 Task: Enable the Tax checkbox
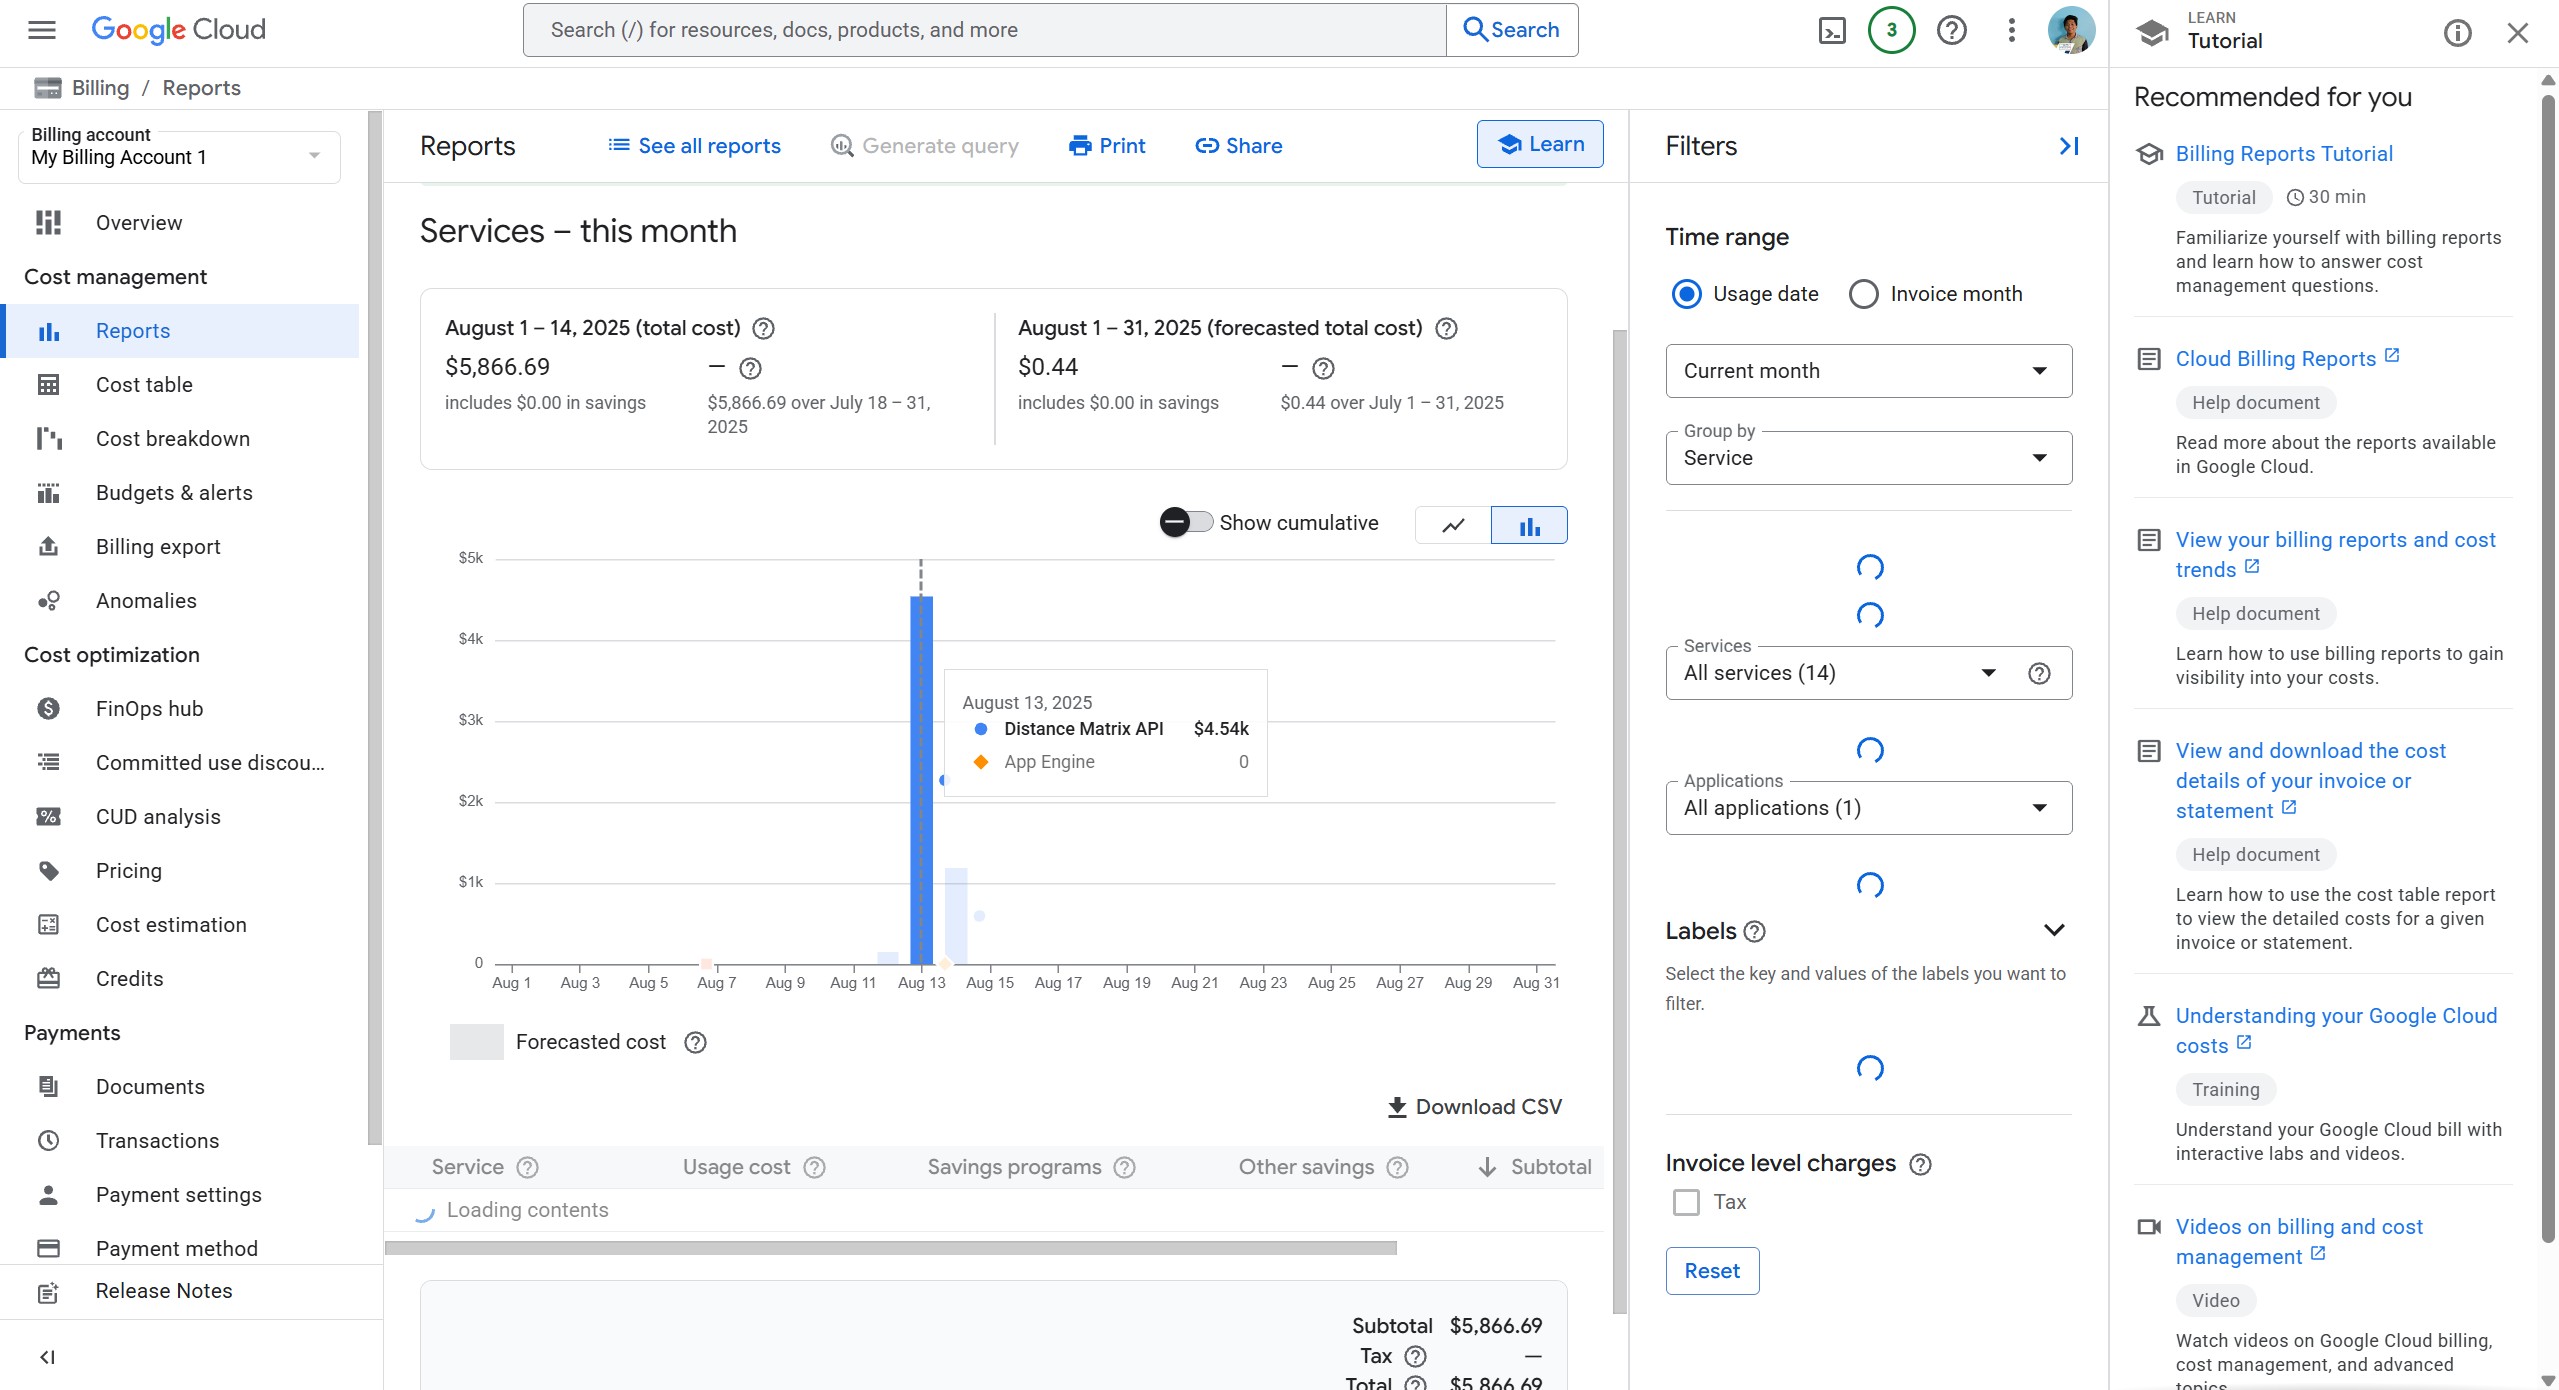click(1686, 1202)
